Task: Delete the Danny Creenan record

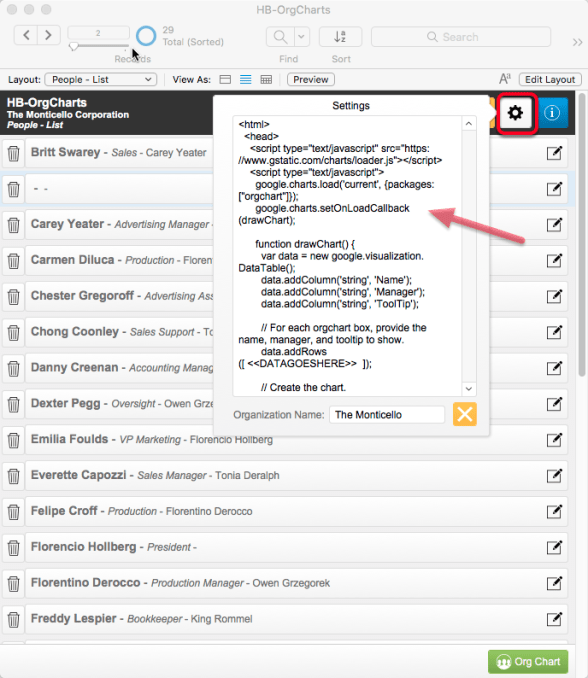Action: click(x=13, y=368)
